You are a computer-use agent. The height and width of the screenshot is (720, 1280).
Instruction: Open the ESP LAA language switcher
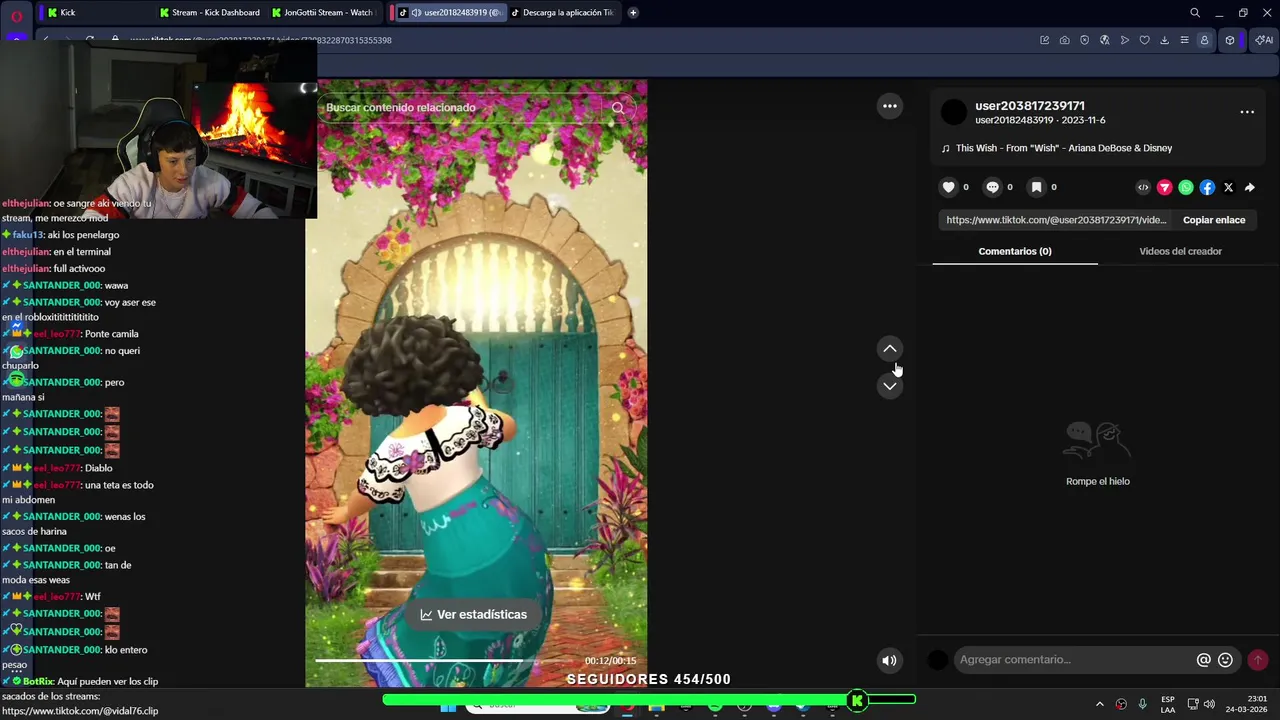(1168, 704)
